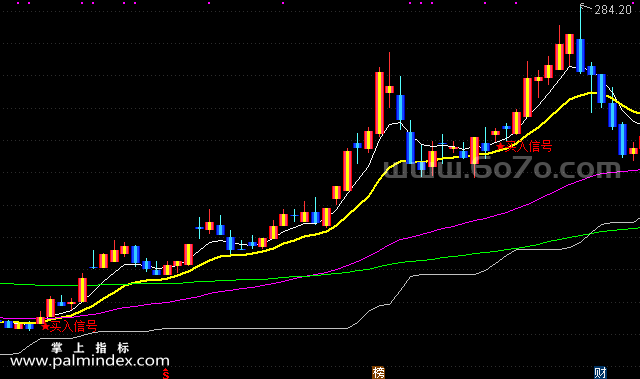Click the red S marker on bottom axis
This screenshot has width=640, height=379.
[x=166, y=373]
